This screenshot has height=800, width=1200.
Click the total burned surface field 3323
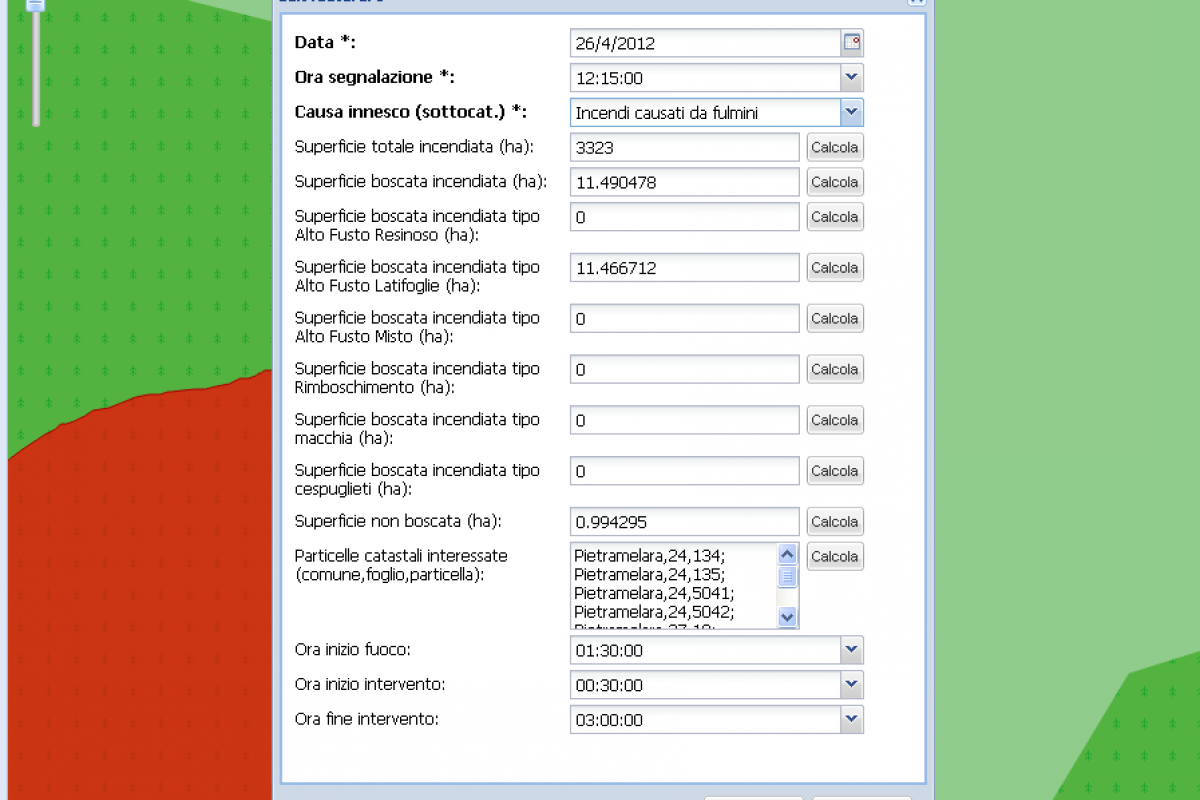pos(685,147)
